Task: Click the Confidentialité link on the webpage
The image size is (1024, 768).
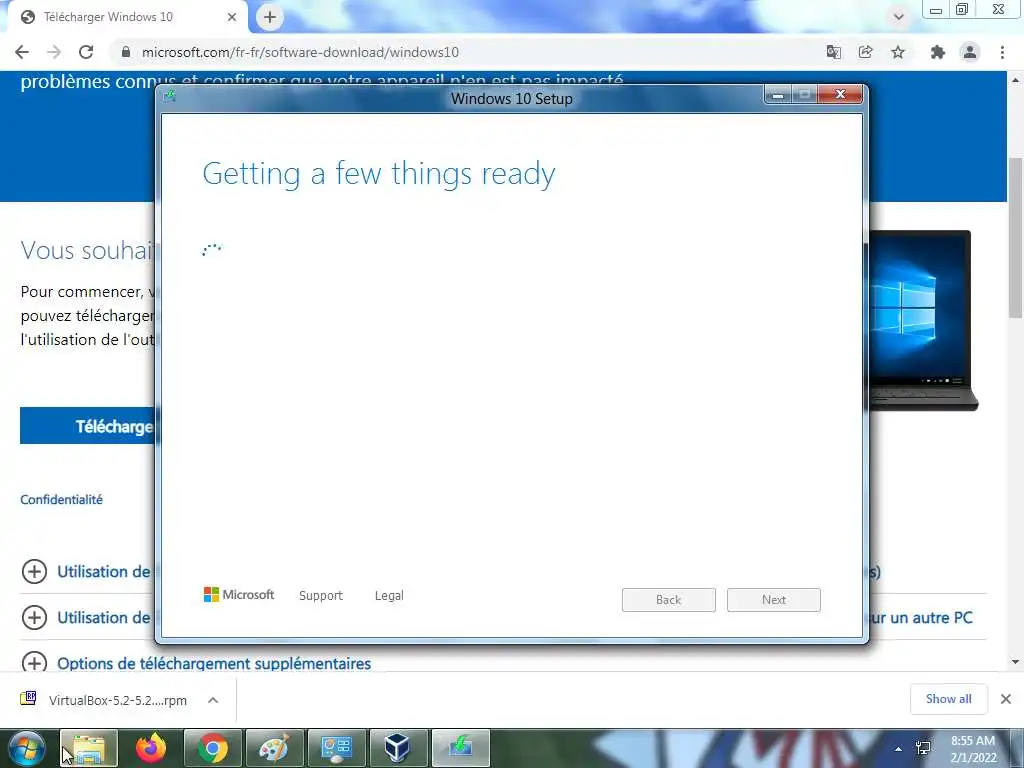Action: coord(61,500)
